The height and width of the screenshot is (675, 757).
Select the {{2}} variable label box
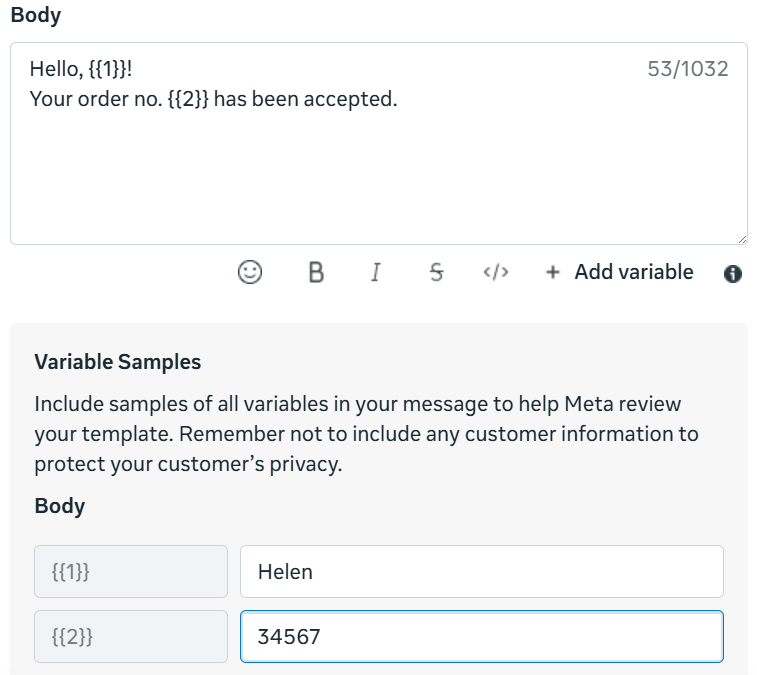131,636
